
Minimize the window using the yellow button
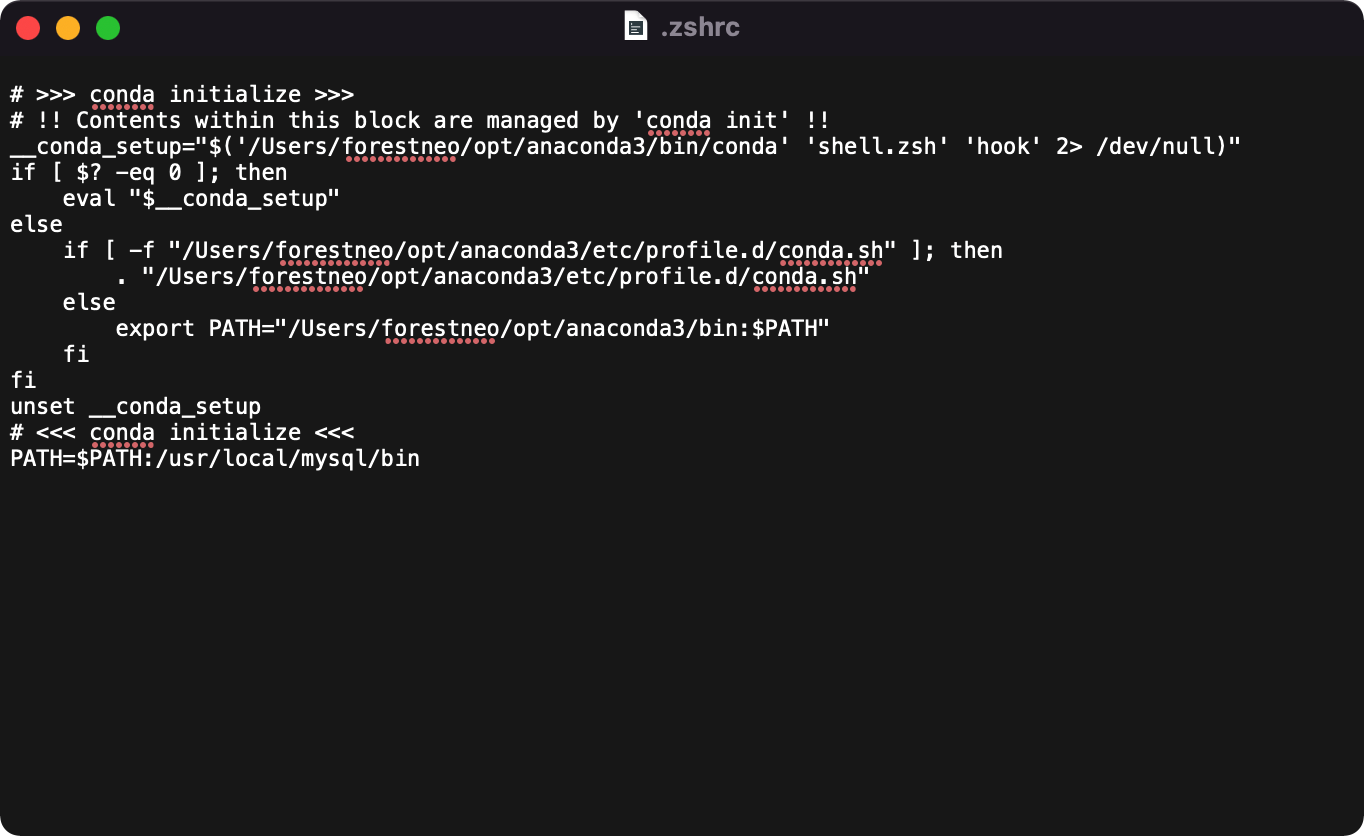click(68, 28)
